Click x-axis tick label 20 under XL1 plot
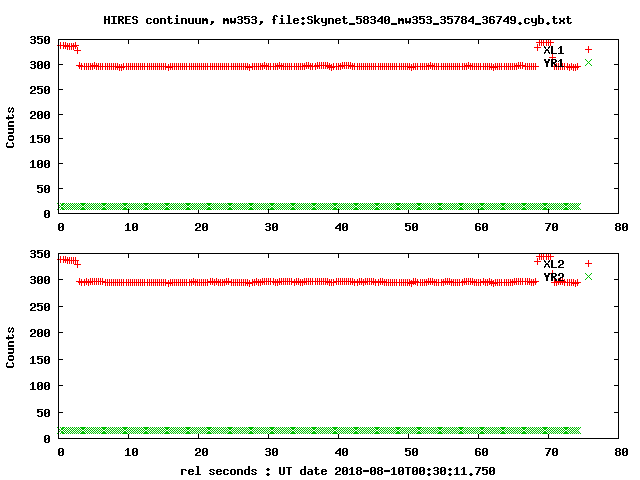Viewport: 640px width, 480px height. coord(202,227)
